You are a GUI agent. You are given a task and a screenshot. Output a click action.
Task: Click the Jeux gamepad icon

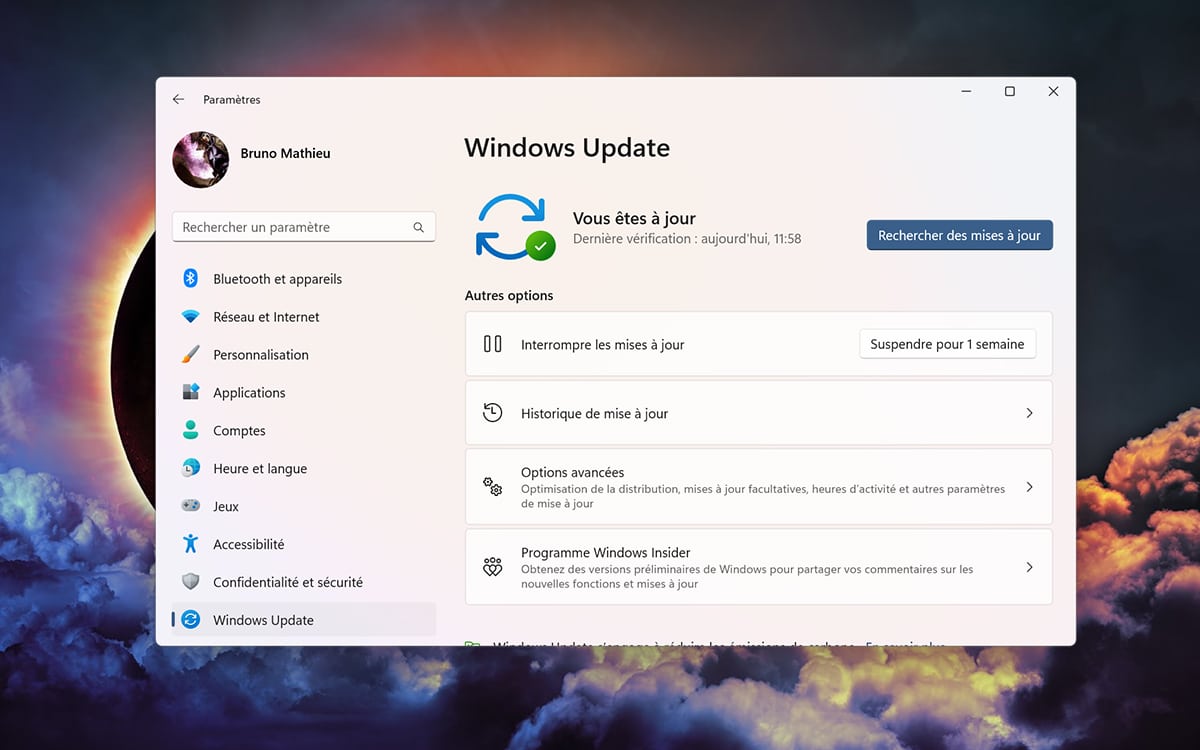click(x=190, y=506)
